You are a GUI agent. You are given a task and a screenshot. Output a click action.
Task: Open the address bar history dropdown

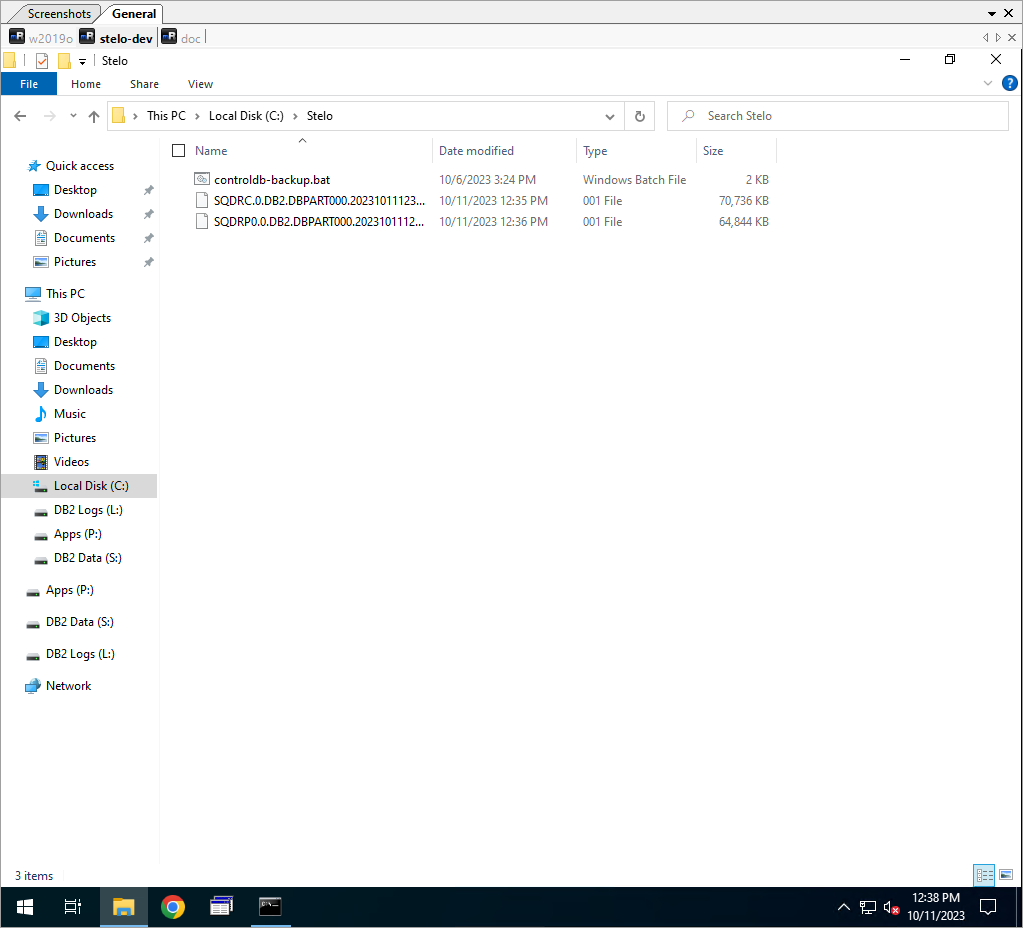[610, 116]
